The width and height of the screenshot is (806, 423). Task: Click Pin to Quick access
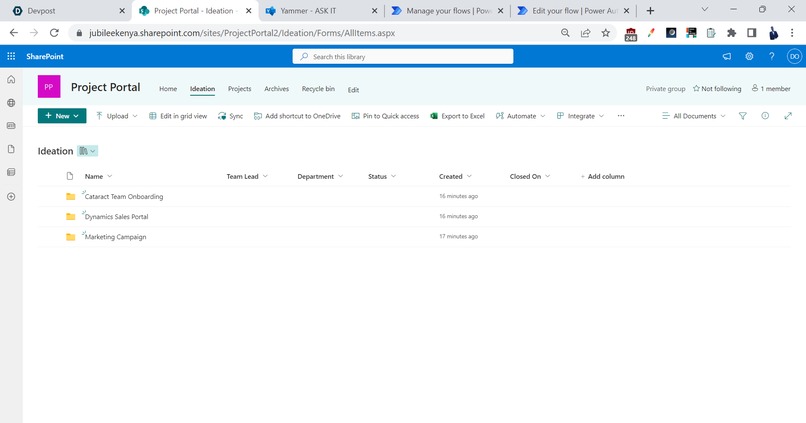385,116
